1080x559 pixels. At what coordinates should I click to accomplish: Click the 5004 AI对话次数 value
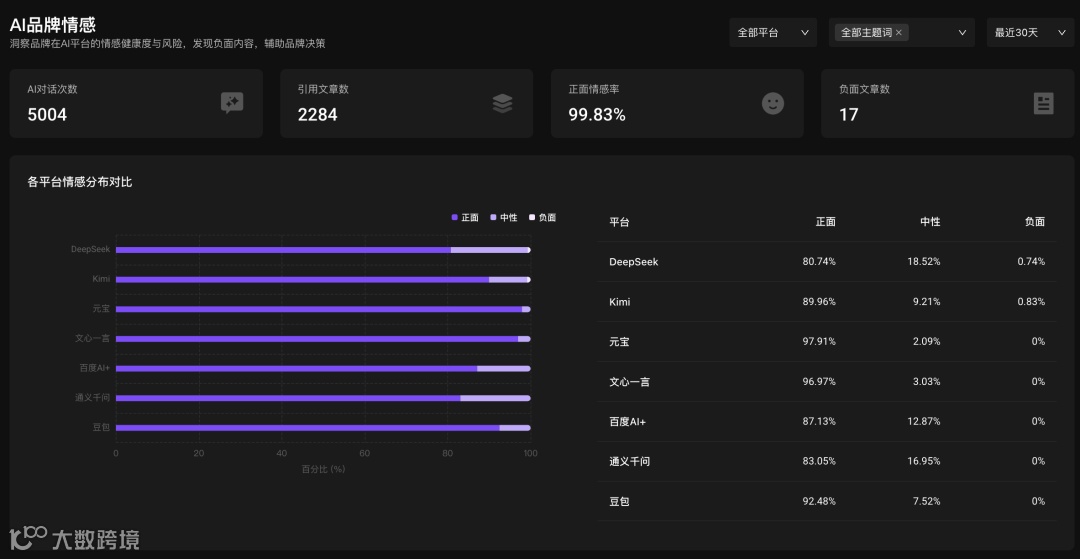tap(48, 114)
